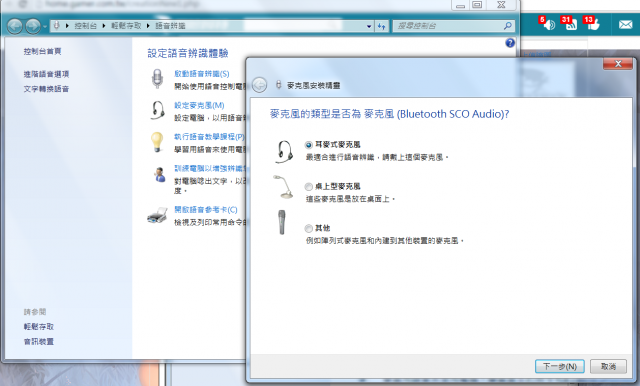The height and width of the screenshot is (386, 640).
Task: Click the forward arrow in Control Panel window
Action: tap(33, 26)
